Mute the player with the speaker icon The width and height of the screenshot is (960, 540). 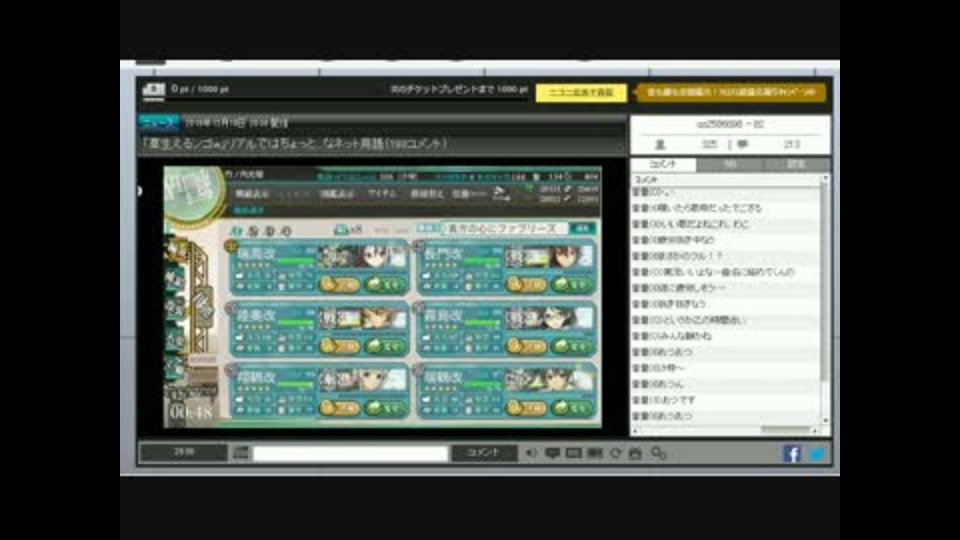tap(530, 453)
